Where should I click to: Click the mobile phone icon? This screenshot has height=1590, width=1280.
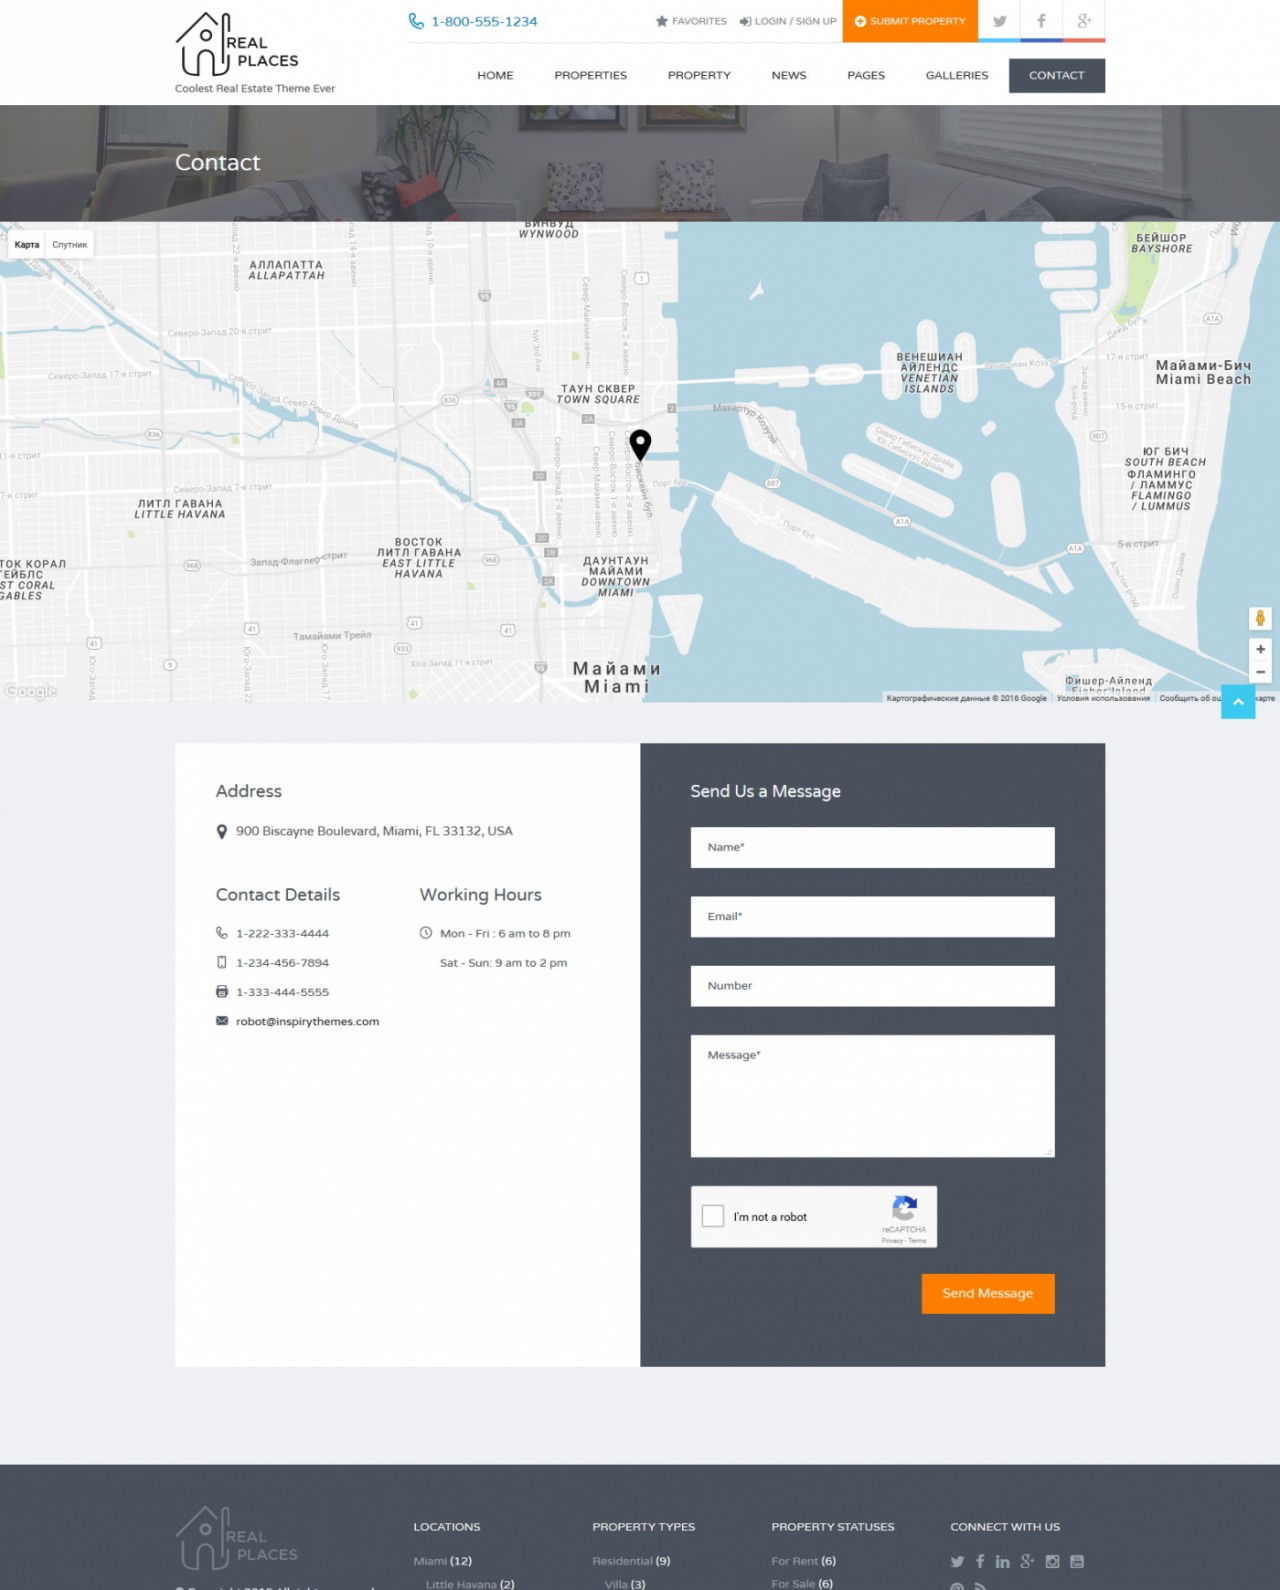[222, 962]
